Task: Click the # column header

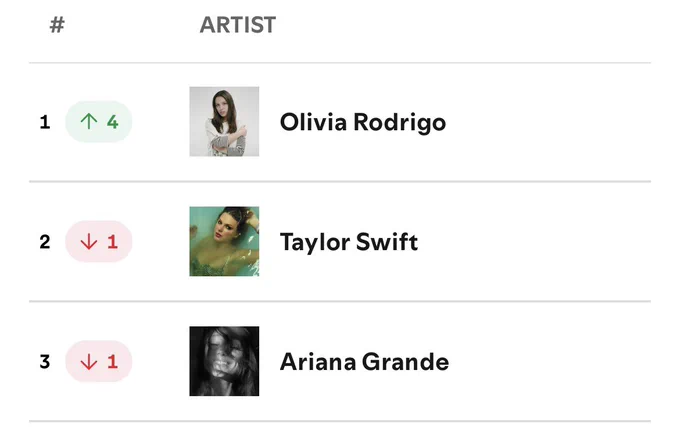Action: (57, 25)
